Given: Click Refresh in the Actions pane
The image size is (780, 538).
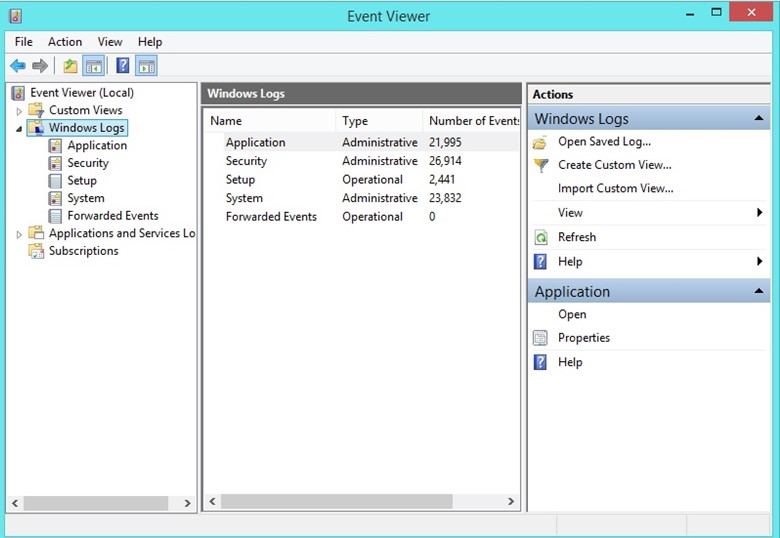Looking at the screenshot, I should 576,237.
